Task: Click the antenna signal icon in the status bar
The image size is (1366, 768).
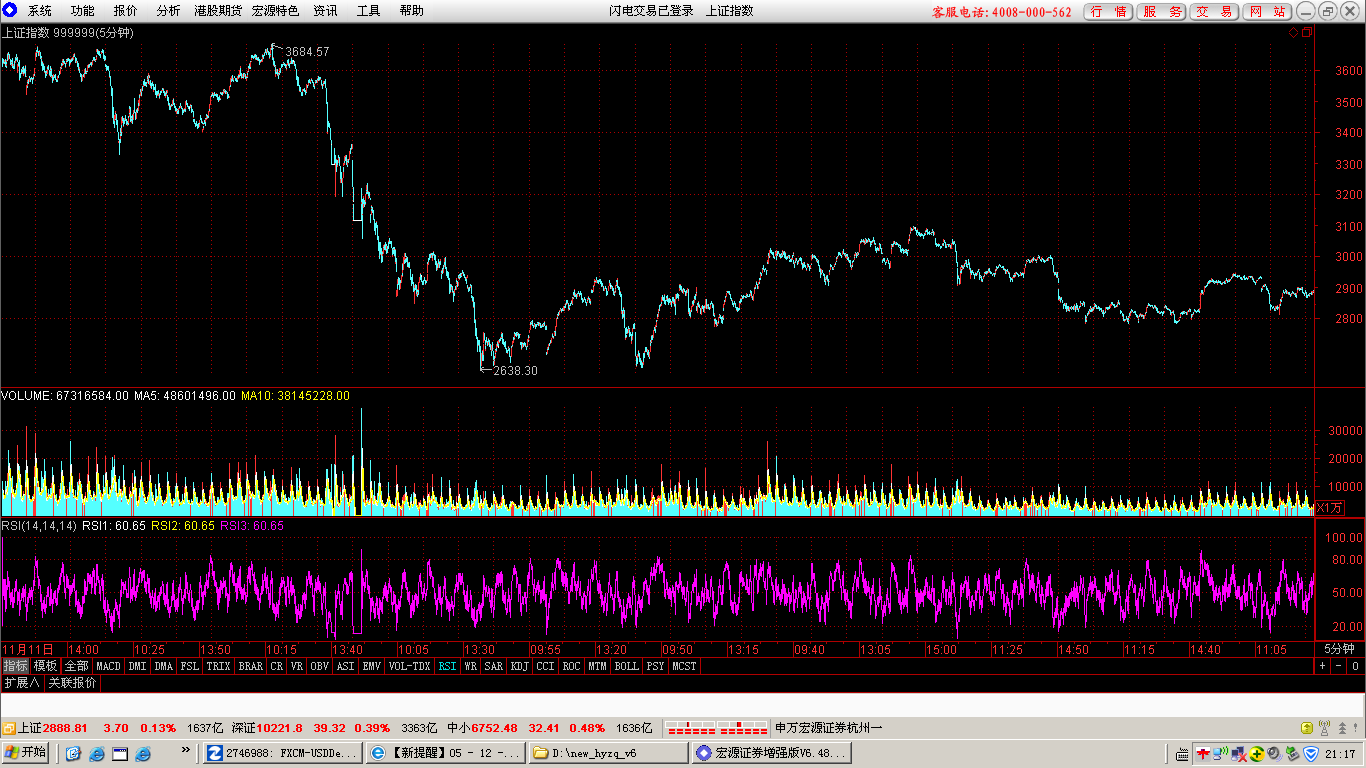Action: [x=1324, y=728]
